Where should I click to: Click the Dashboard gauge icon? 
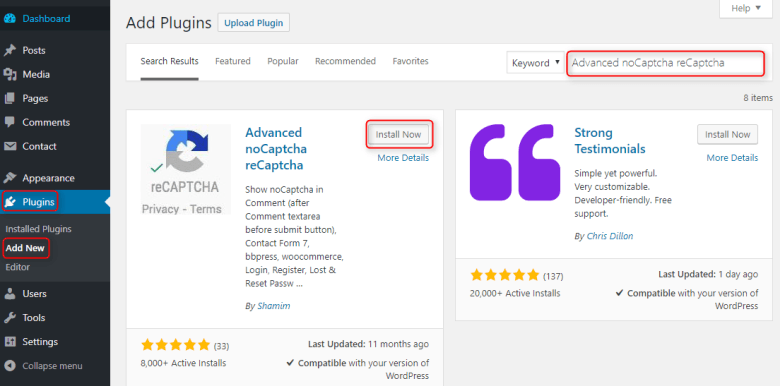coord(9,19)
